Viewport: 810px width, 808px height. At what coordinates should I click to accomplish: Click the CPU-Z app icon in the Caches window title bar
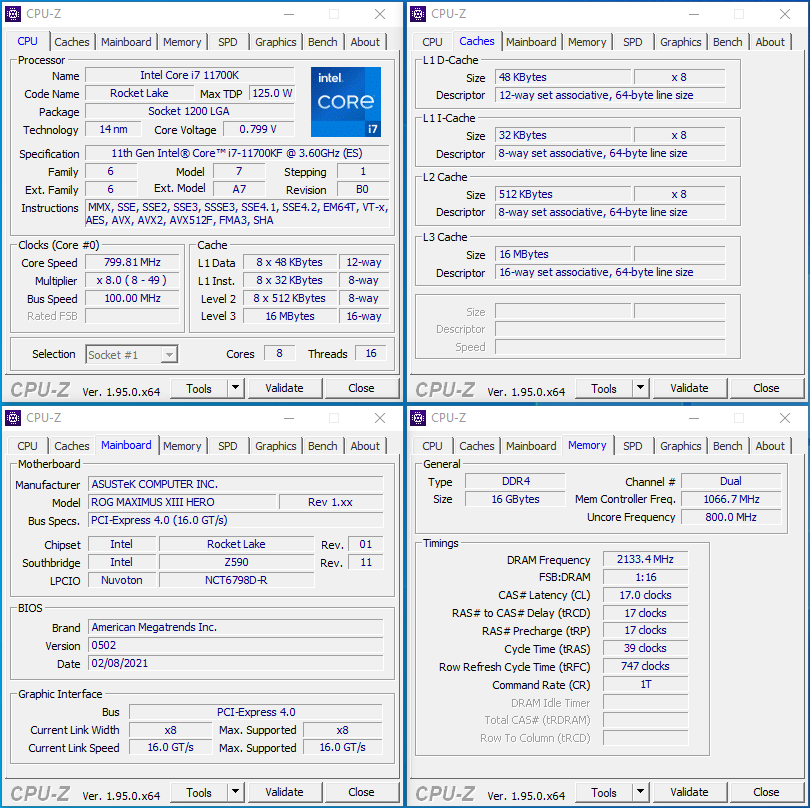pyautogui.click(x=418, y=14)
